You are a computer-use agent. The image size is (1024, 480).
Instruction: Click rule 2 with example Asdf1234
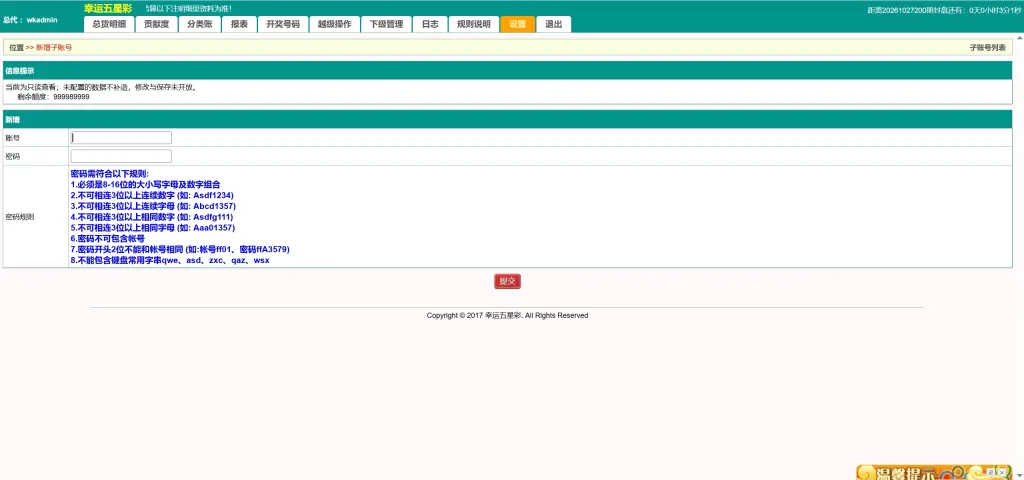coord(152,195)
